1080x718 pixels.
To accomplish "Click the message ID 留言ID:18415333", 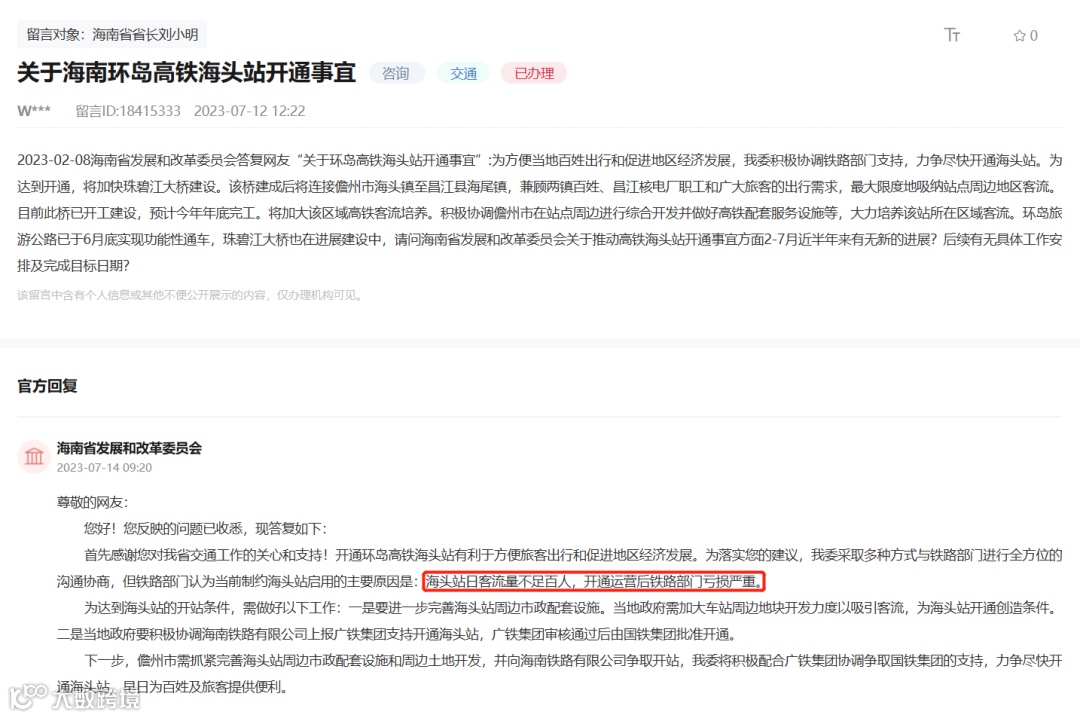I will pyautogui.click(x=128, y=111).
